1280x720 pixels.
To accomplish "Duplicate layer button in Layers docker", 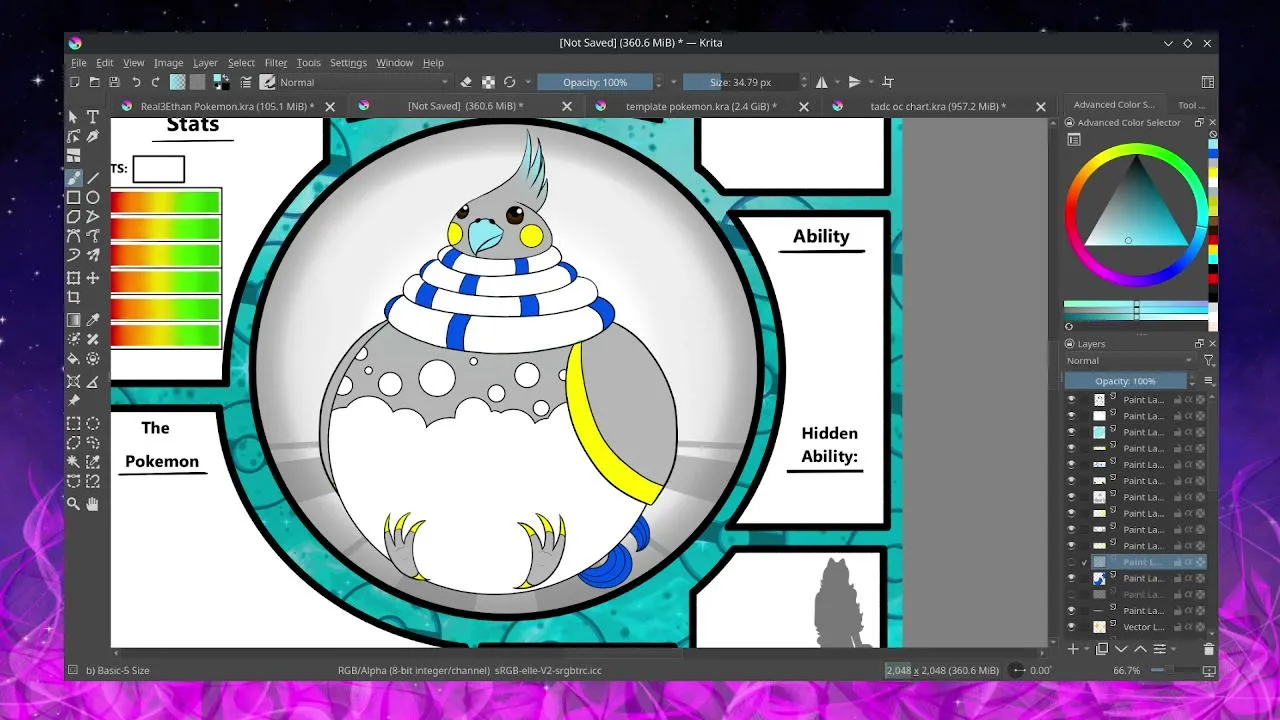I will [1102, 649].
